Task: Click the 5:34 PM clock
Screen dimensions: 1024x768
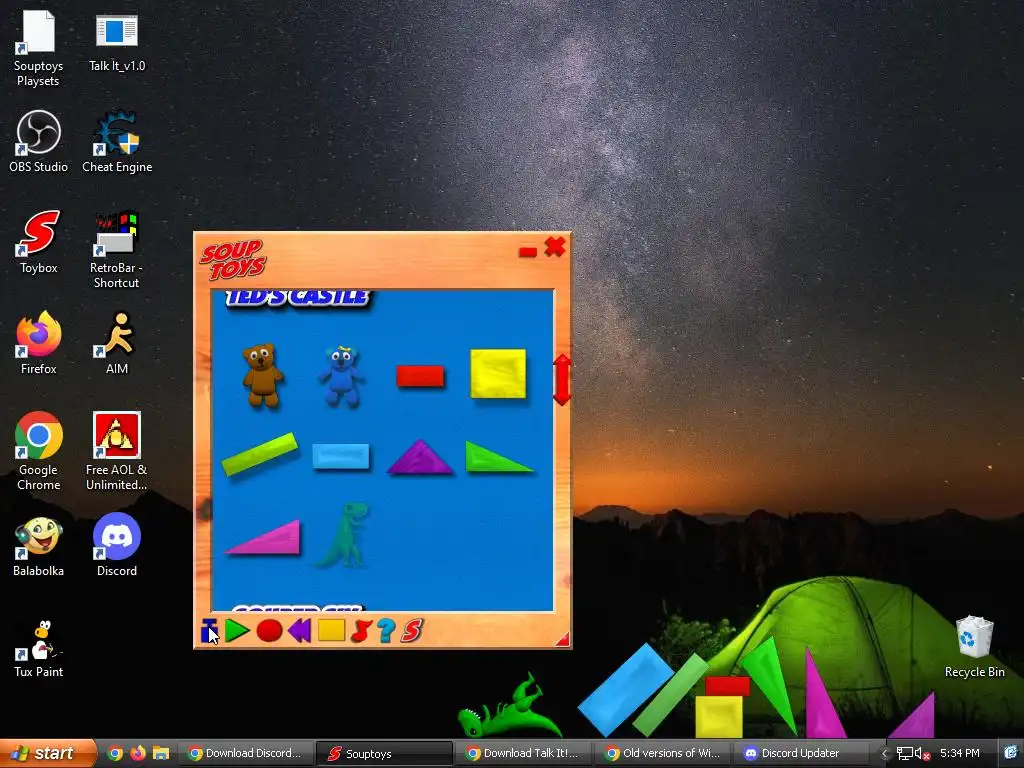Action: click(x=959, y=753)
